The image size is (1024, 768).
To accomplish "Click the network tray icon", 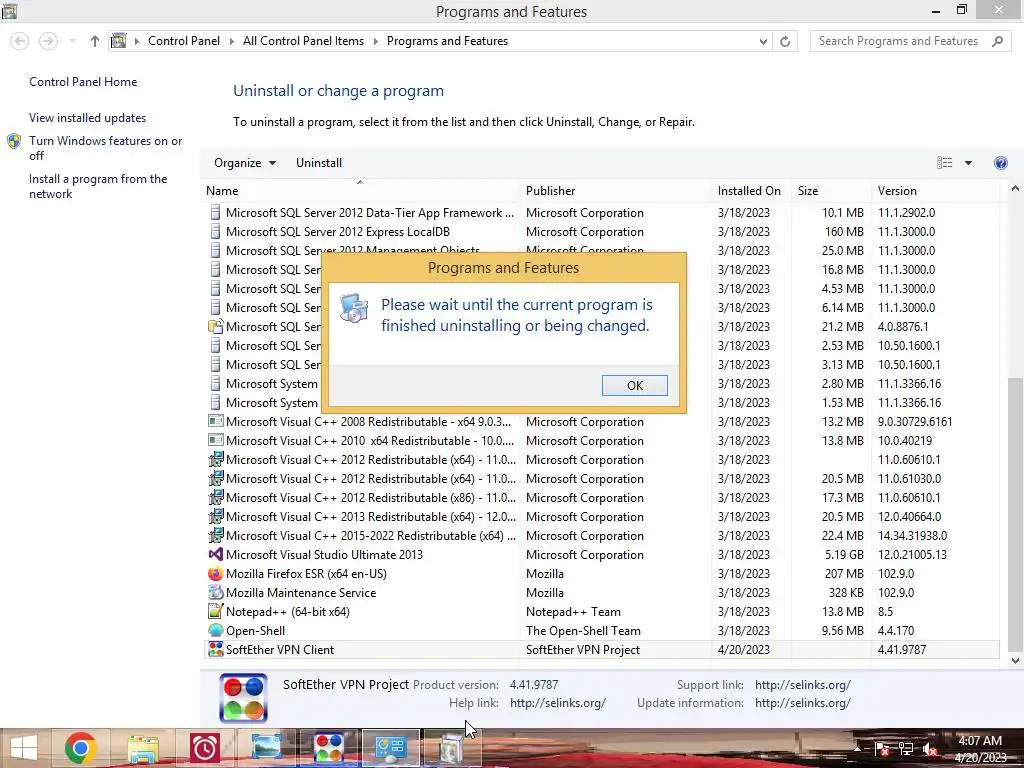I will point(906,748).
